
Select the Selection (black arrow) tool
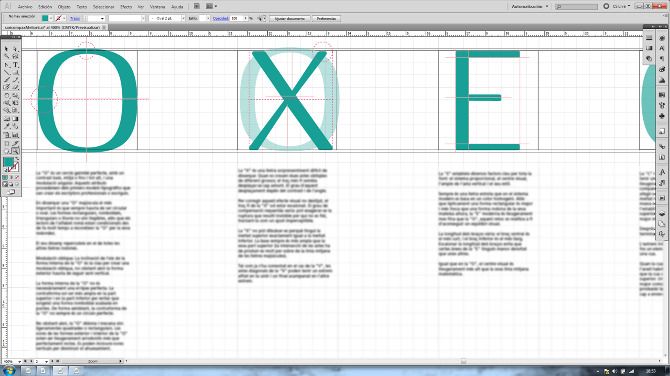click(x=7, y=49)
